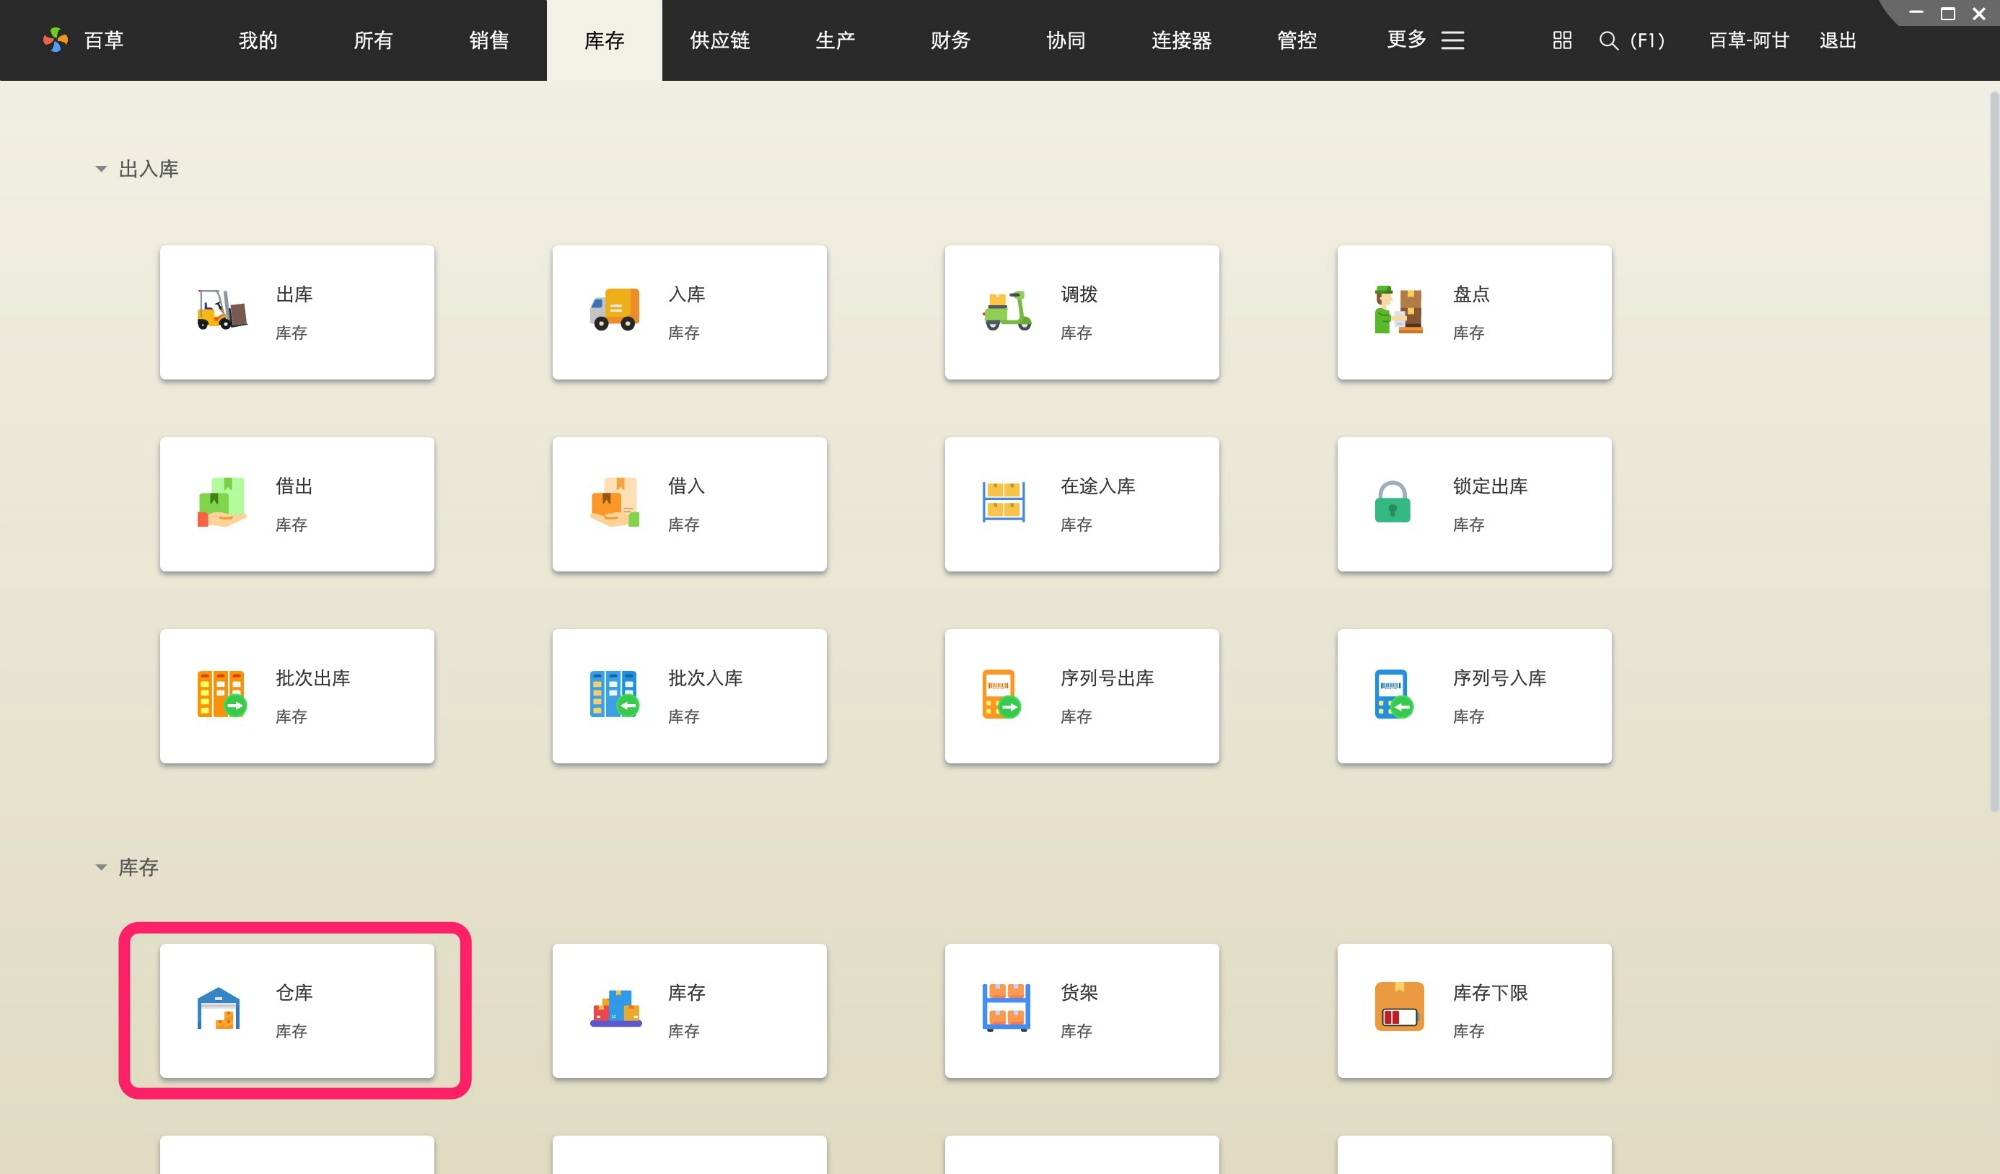This screenshot has height=1174, width=2000.
Task: Select the 调拨 scooter icon
Action: coord(1007,311)
